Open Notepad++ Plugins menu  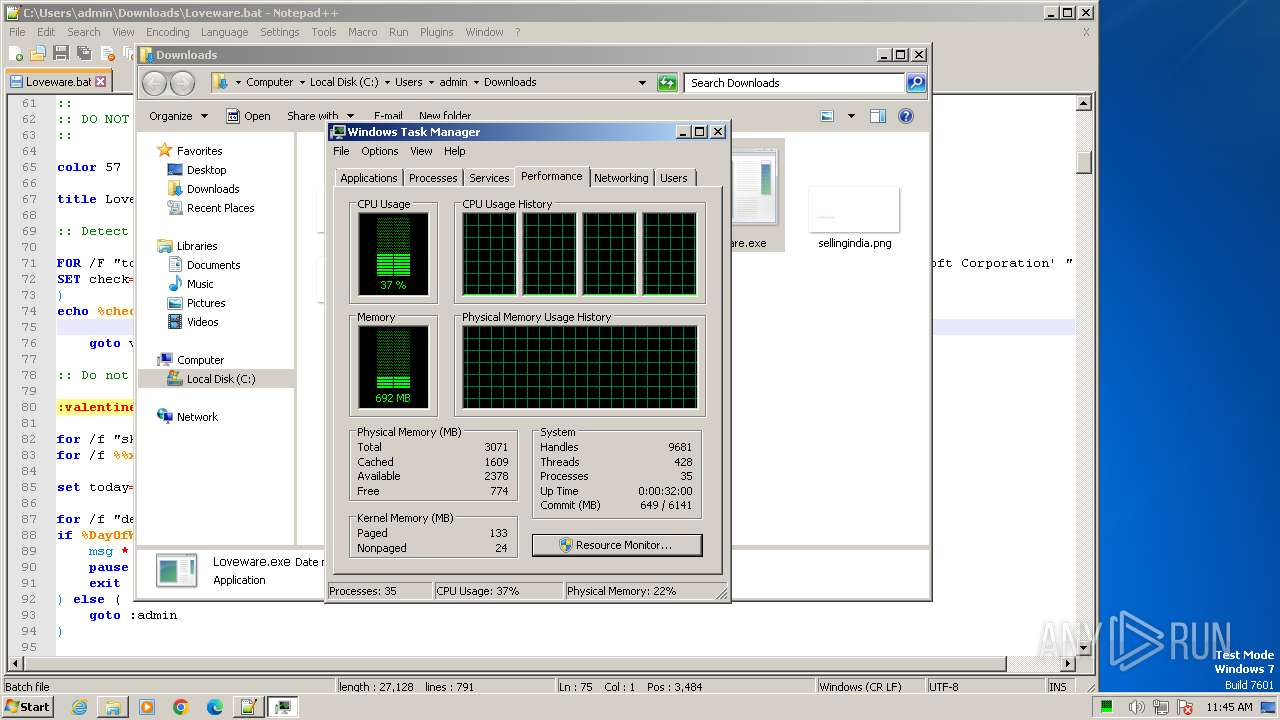click(x=436, y=32)
